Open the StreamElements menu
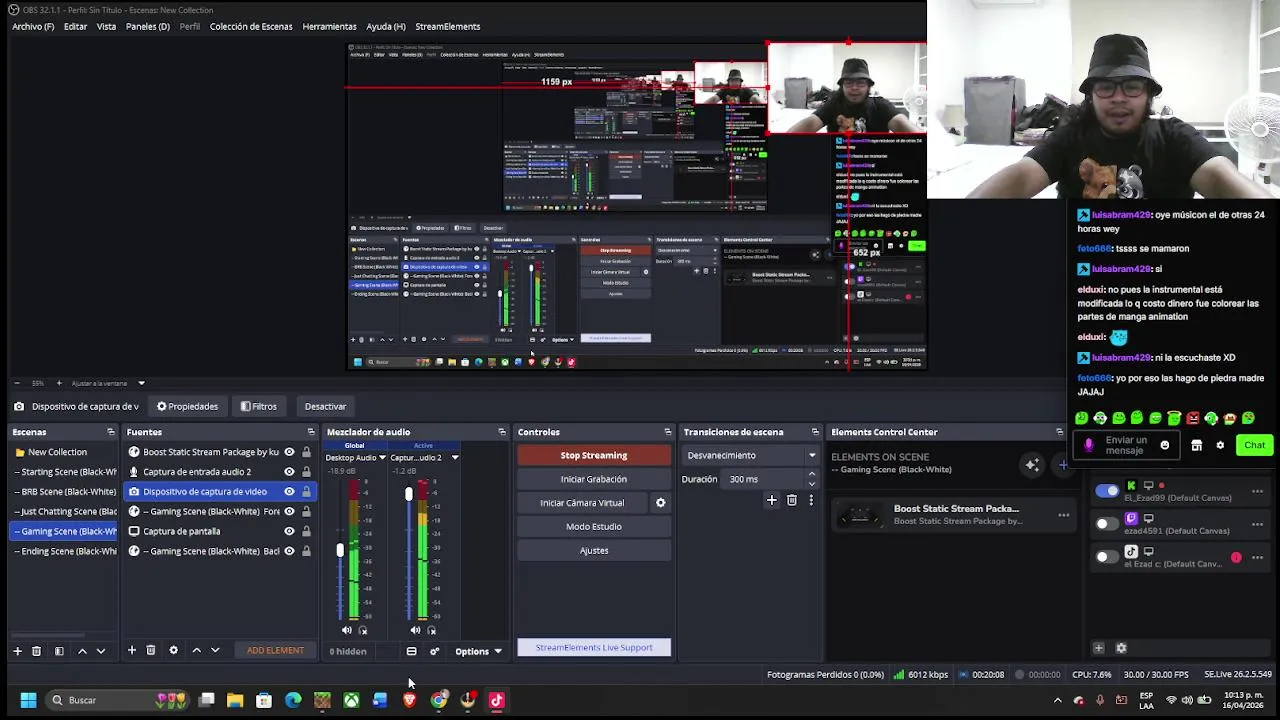Image resolution: width=1280 pixels, height=720 pixels. click(448, 27)
